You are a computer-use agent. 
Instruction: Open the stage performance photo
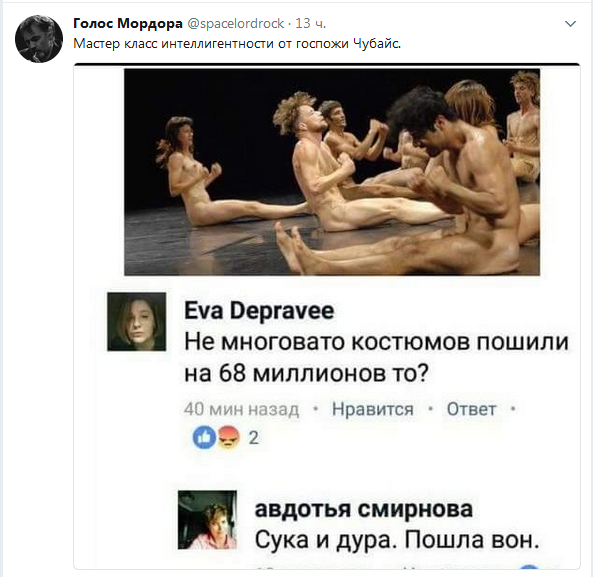click(332, 172)
